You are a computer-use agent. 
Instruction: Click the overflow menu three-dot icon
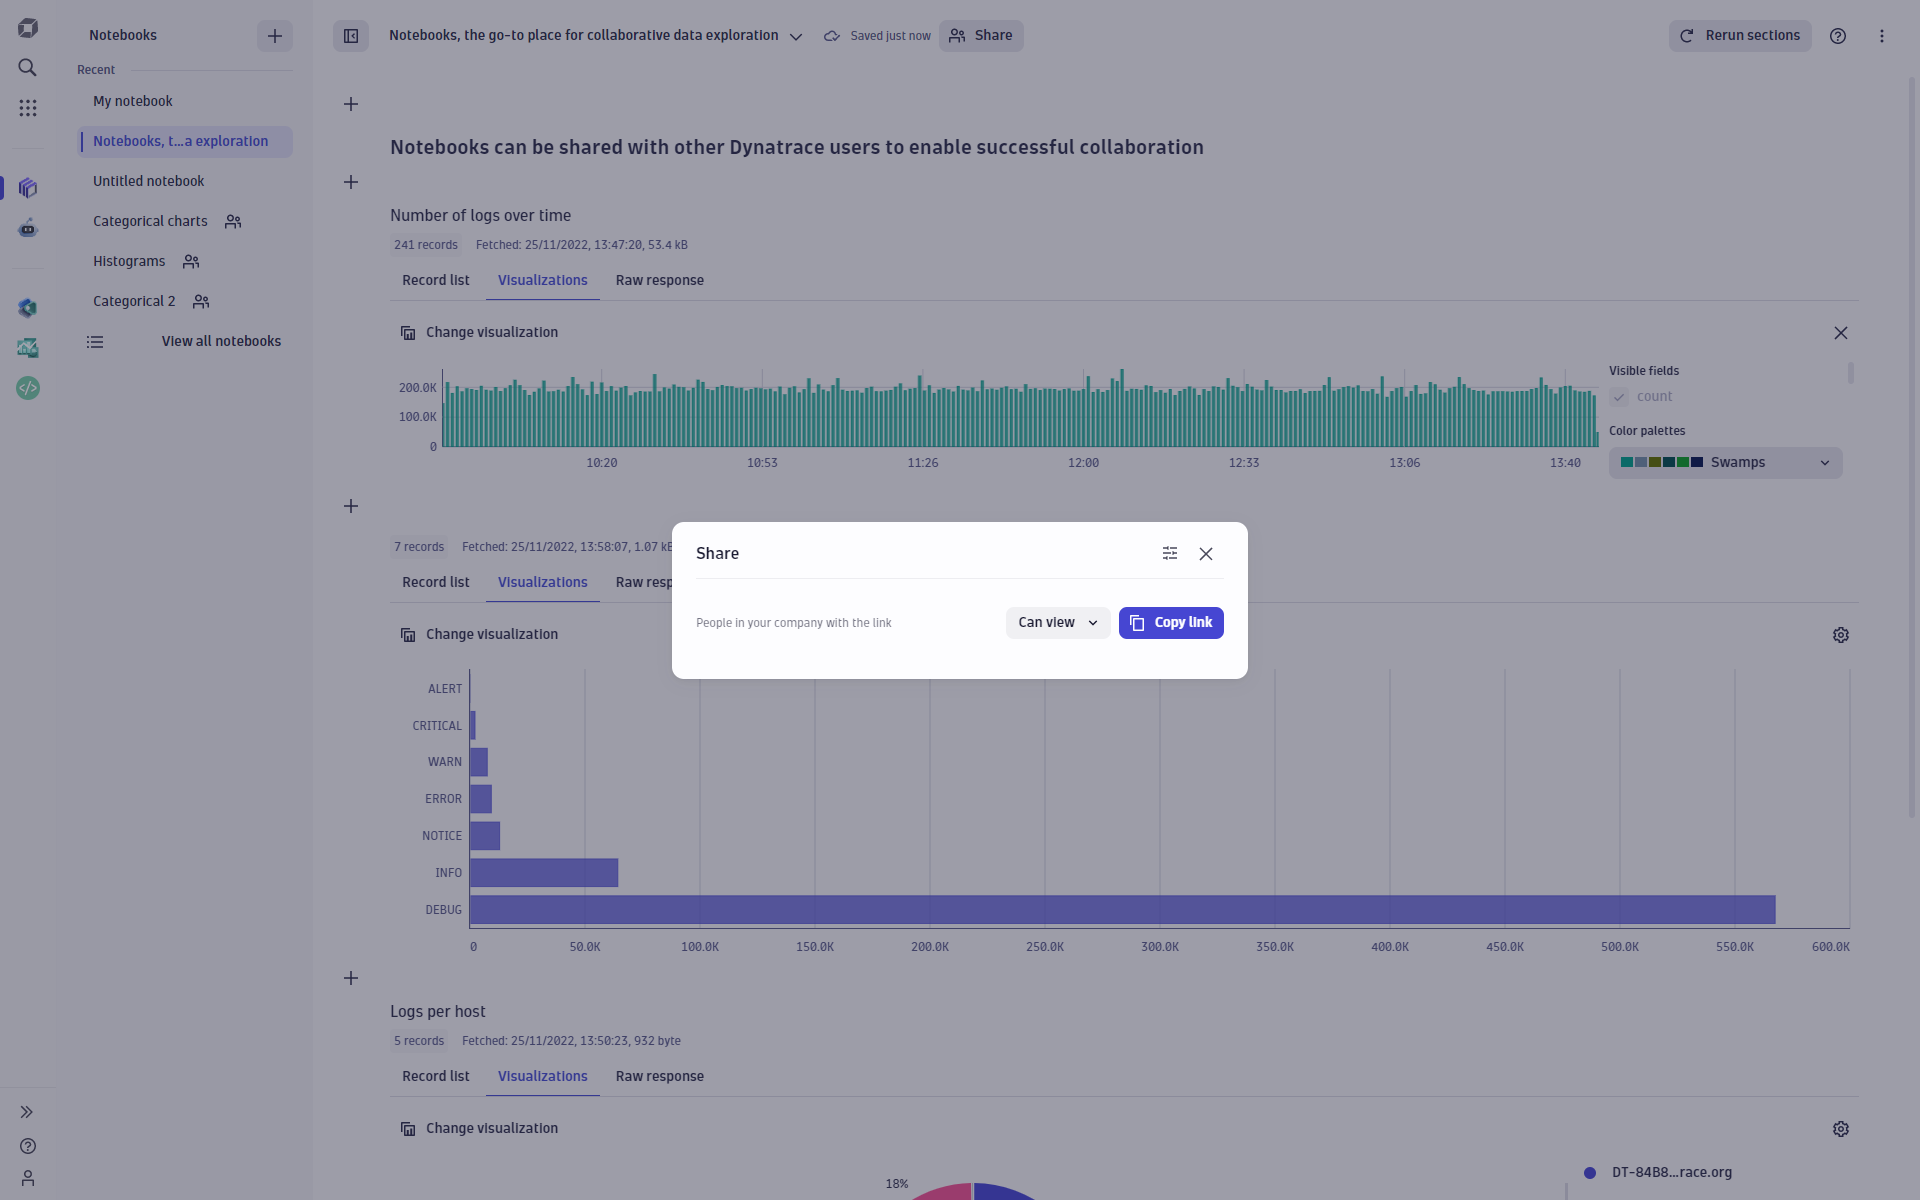click(x=1883, y=36)
